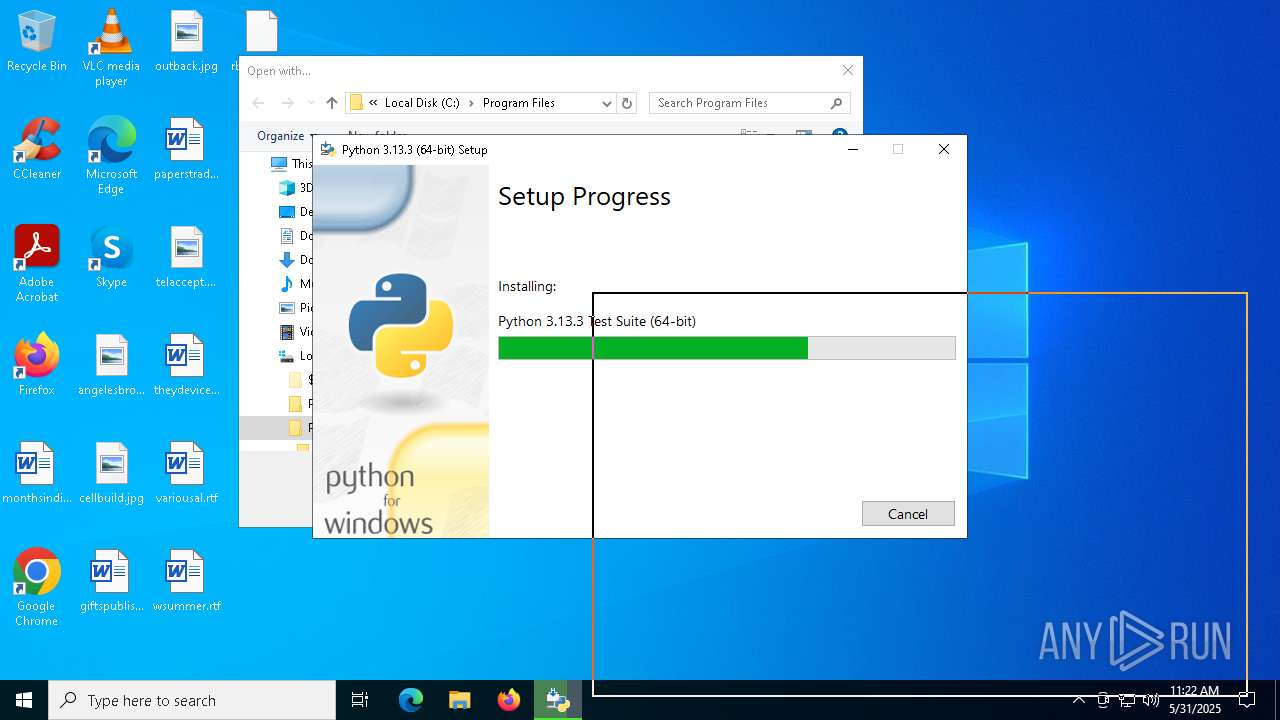Screen dimensions: 1280x720
Task: Open the Windows Start menu
Action: tap(24, 700)
